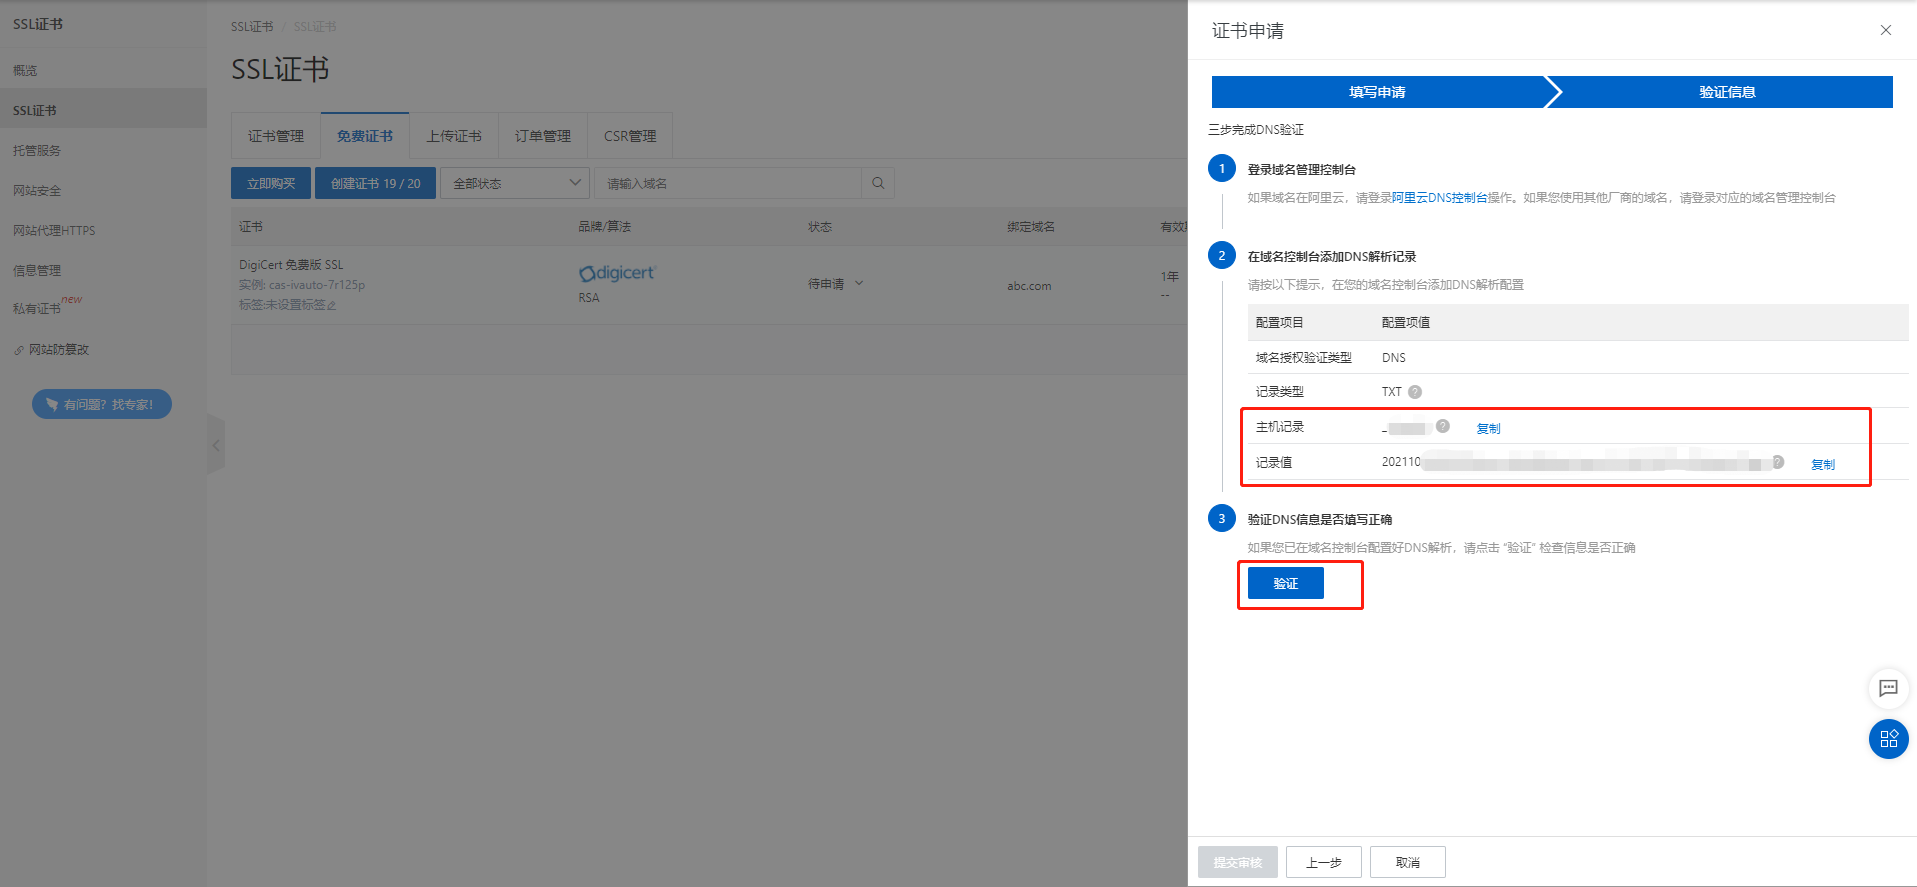The height and width of the screenshot is (887, 1917).
Task: Edit the tag via pencil icon after 未设置标签
Action: tap(332, 305)
